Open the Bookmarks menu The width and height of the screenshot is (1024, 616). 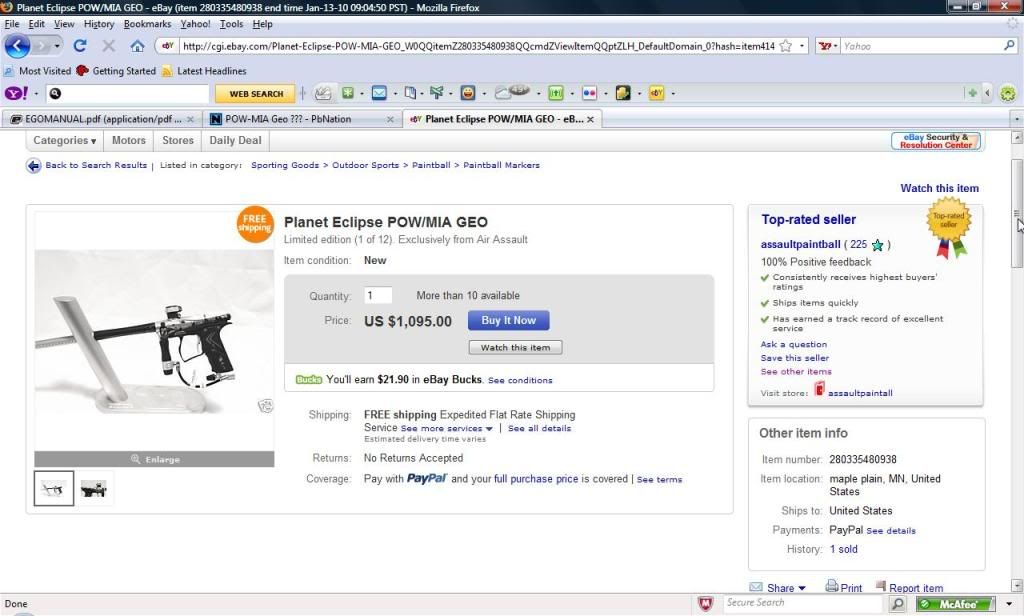(147, 24)
